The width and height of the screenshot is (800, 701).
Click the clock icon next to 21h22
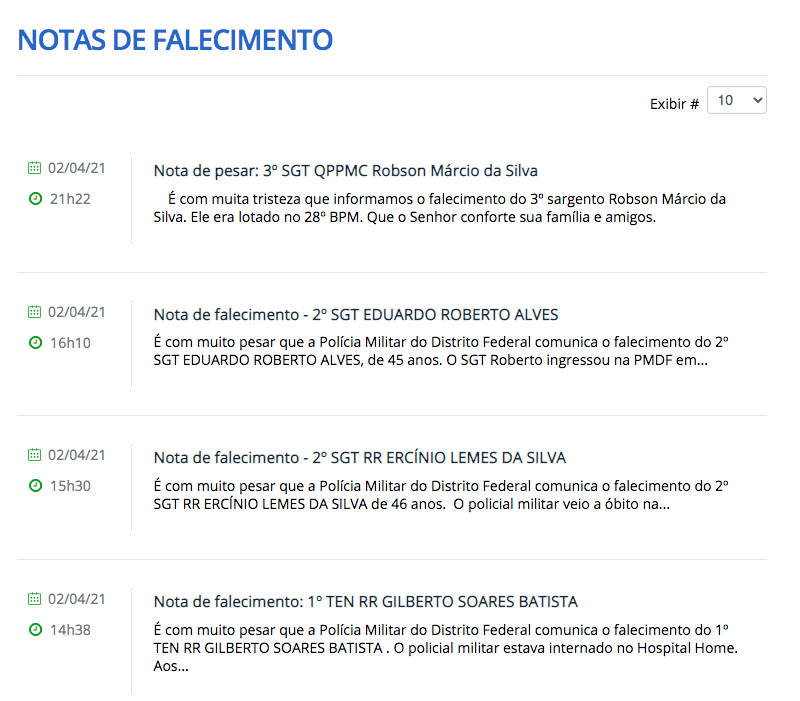(35, 198)
